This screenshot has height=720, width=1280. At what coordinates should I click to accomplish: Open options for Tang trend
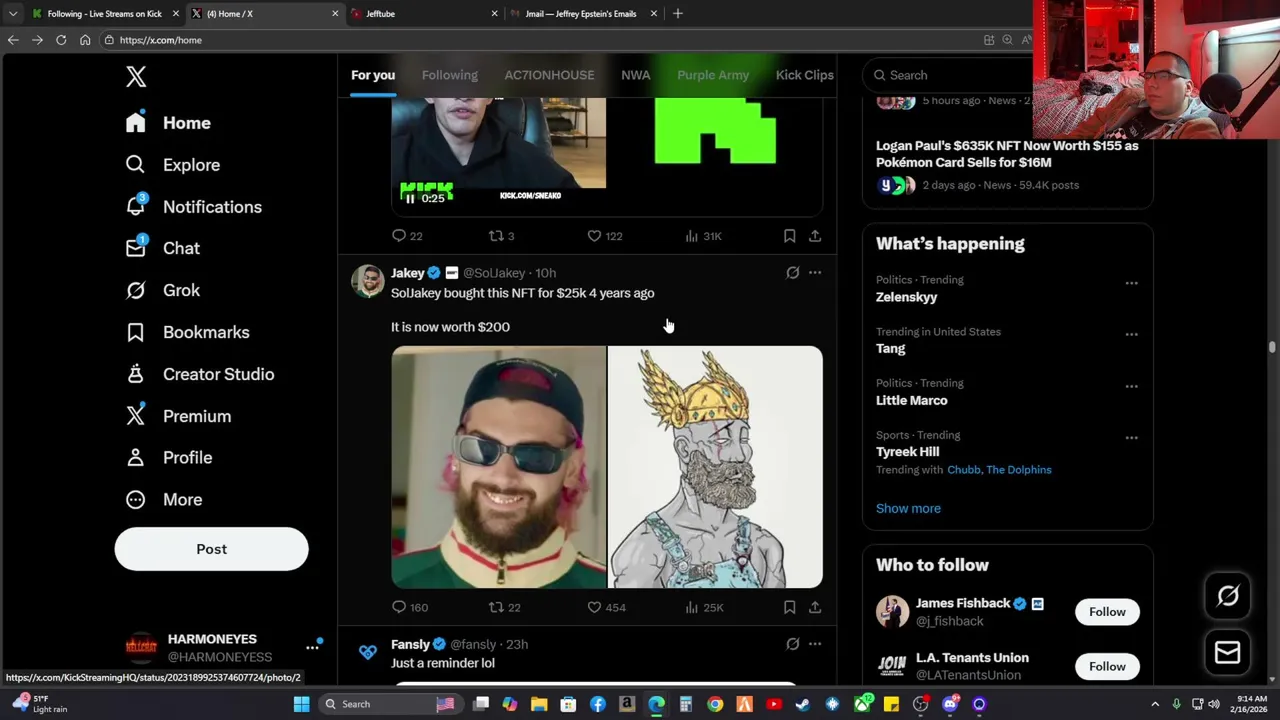point(1131,335)
